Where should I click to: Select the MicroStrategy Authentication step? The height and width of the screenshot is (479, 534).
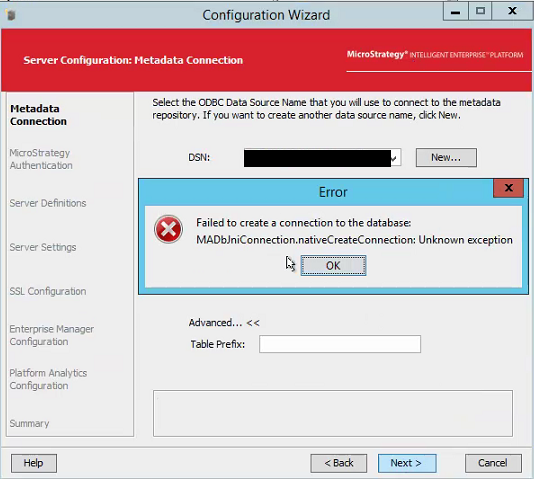[41, 159]
